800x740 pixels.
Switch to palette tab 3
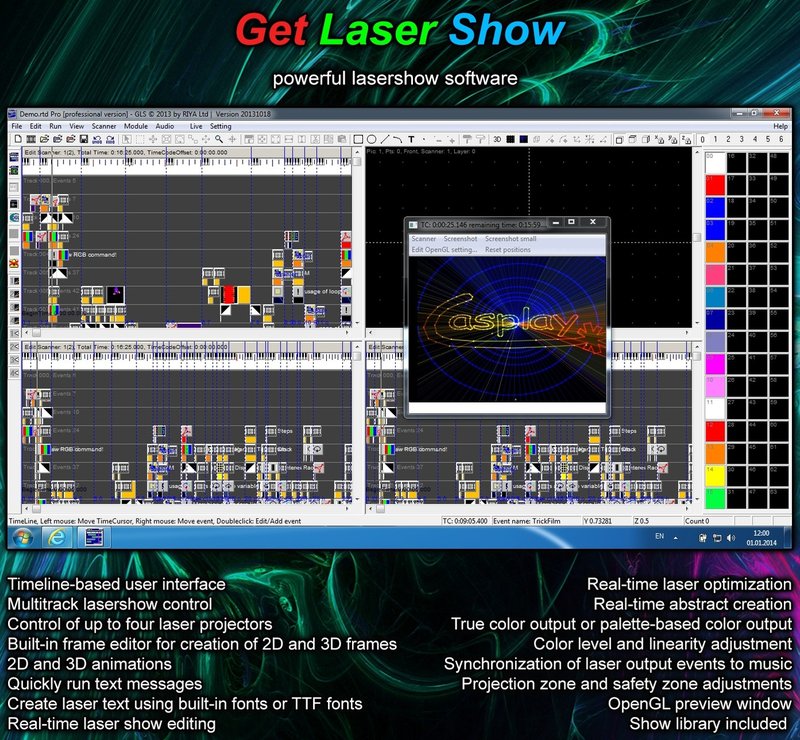741,139
